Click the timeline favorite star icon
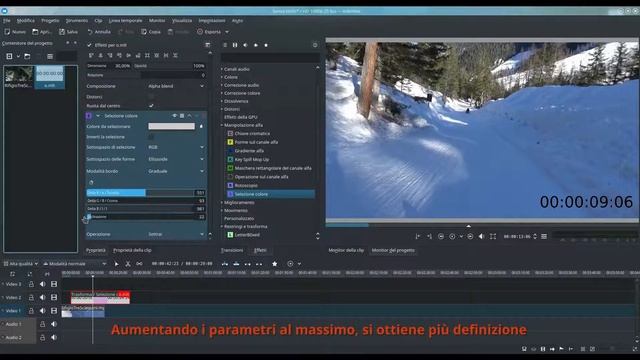640x360 pixels. 275,264
